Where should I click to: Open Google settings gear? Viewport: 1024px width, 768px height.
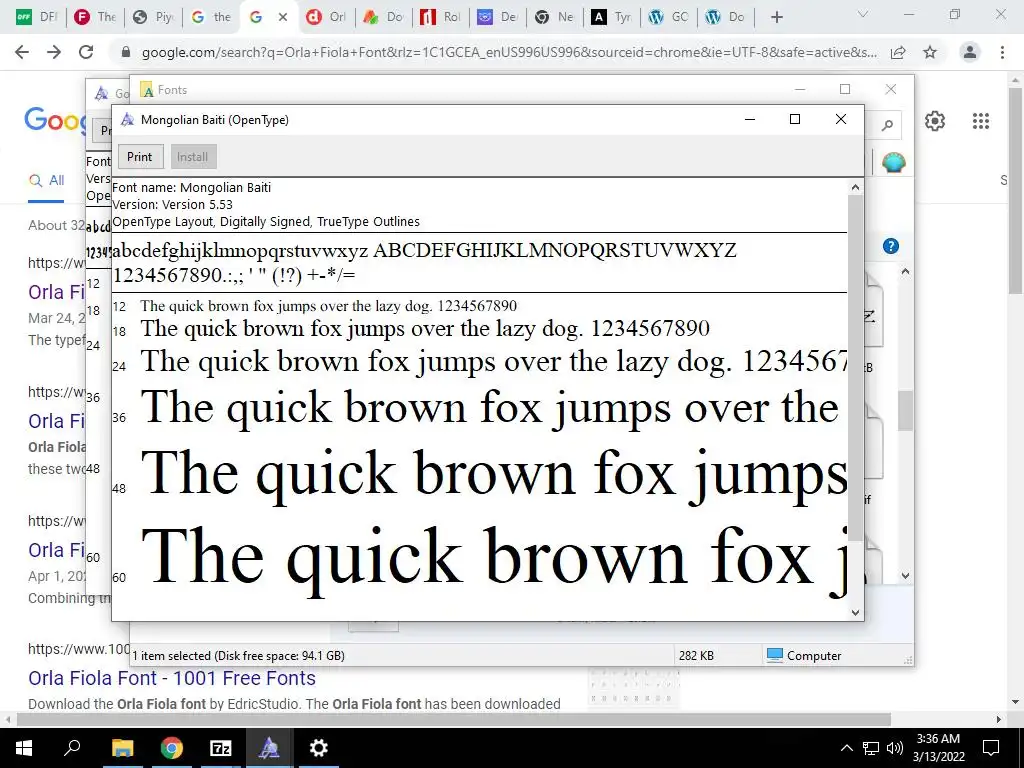click(935, 121)
